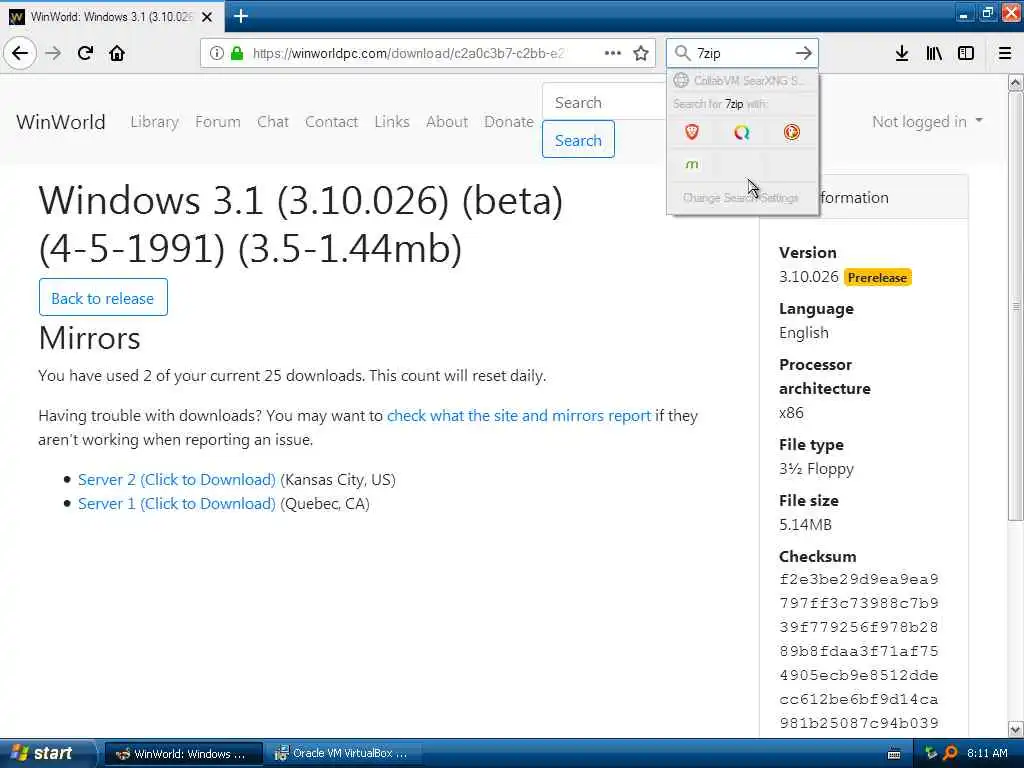The height and width of the screenshot is (768, 1024).
Task: Open the downloads panel
Action: pyautogui.click(x=901, y=53)
